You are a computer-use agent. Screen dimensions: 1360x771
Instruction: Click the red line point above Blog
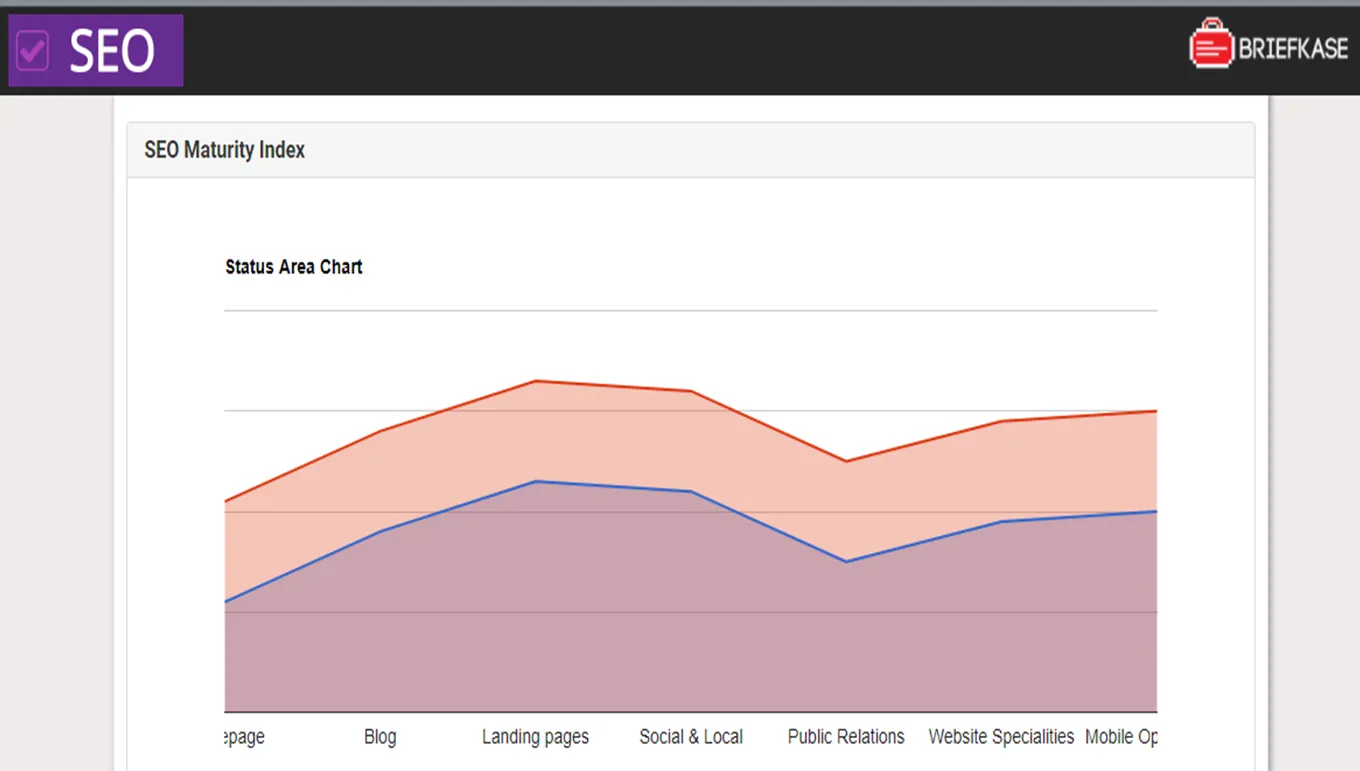click(x=380, y=431)
